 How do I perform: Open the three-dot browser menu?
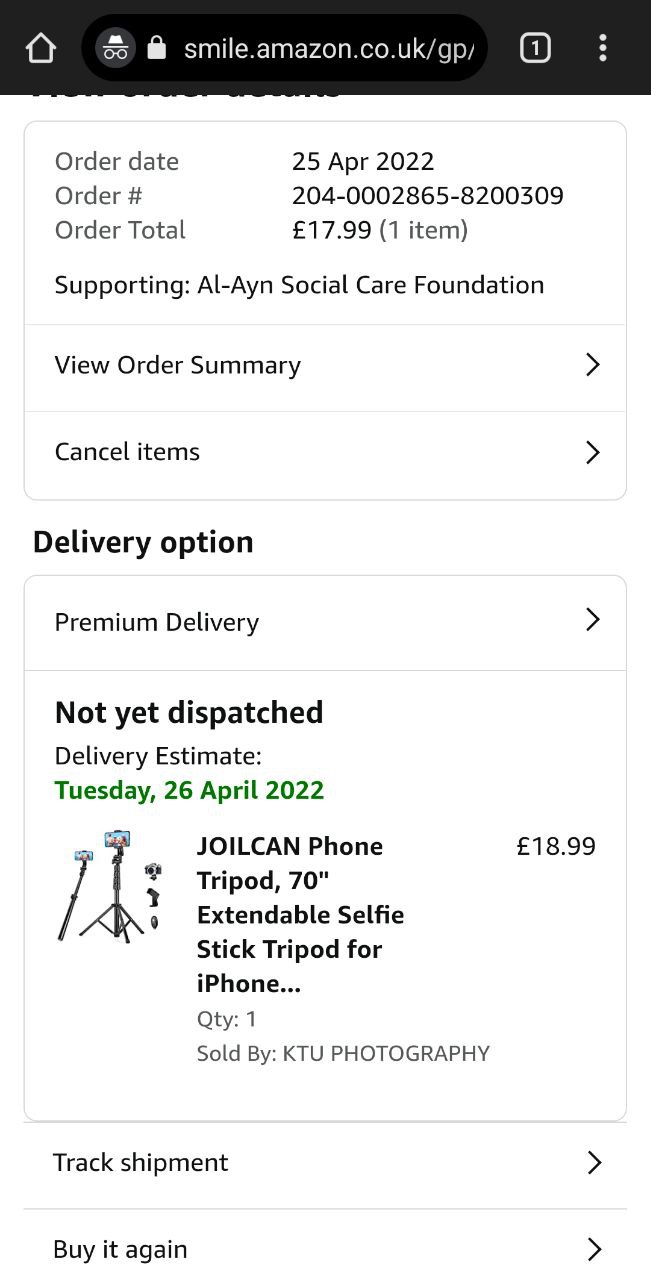tap(602, 48)
